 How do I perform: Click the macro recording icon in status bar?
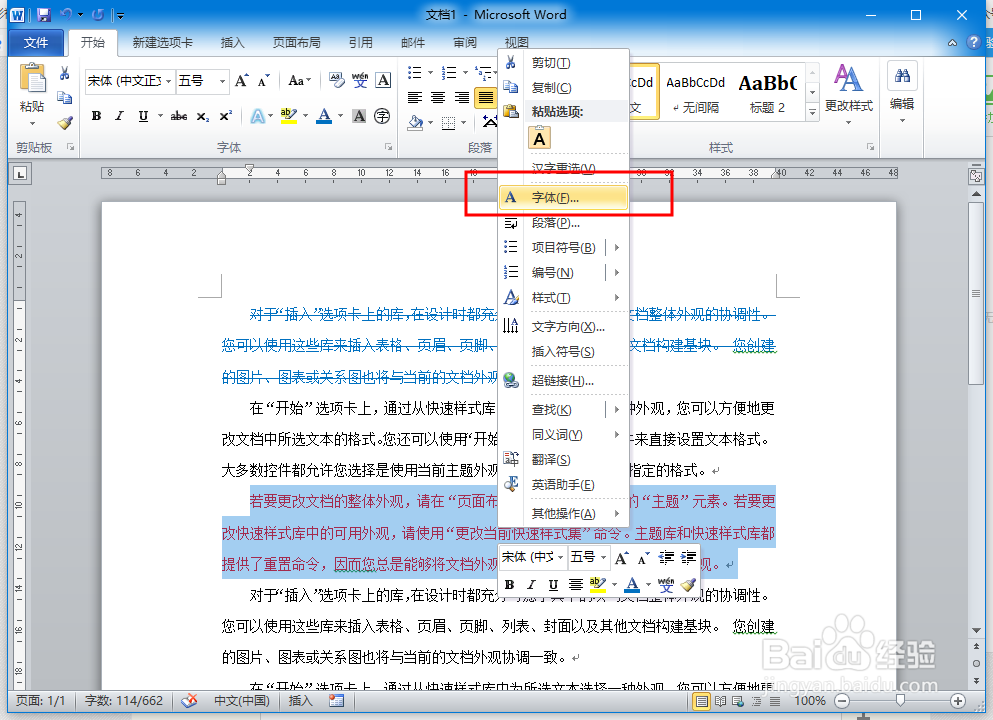click(x=336, y=701)
